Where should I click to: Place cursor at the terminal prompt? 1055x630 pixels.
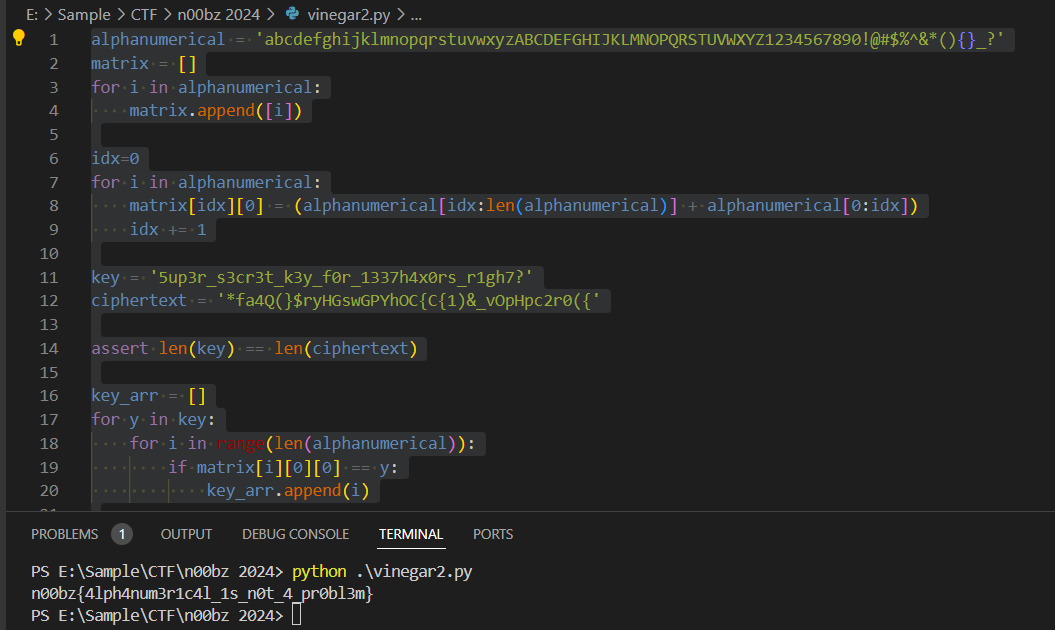point(296,616)
